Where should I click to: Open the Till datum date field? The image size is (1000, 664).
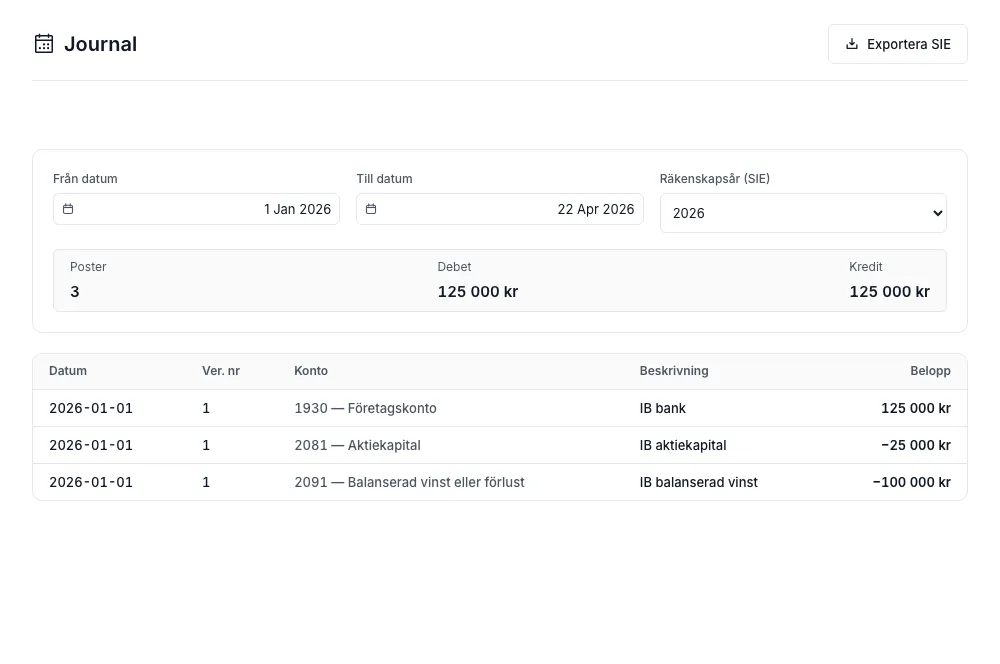(499, 209)
